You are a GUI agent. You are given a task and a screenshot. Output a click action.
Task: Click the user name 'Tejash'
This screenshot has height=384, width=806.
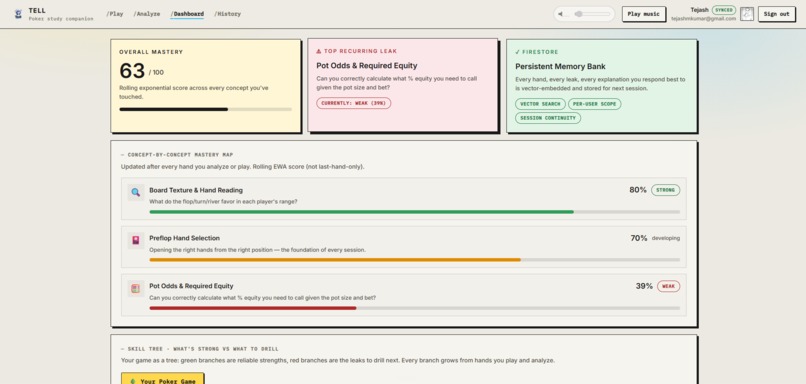tap(700, 10)
